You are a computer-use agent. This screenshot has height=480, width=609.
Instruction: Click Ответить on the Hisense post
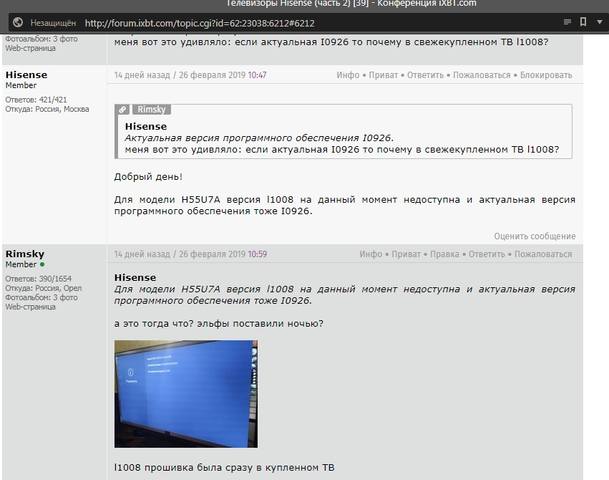[425, 75]
